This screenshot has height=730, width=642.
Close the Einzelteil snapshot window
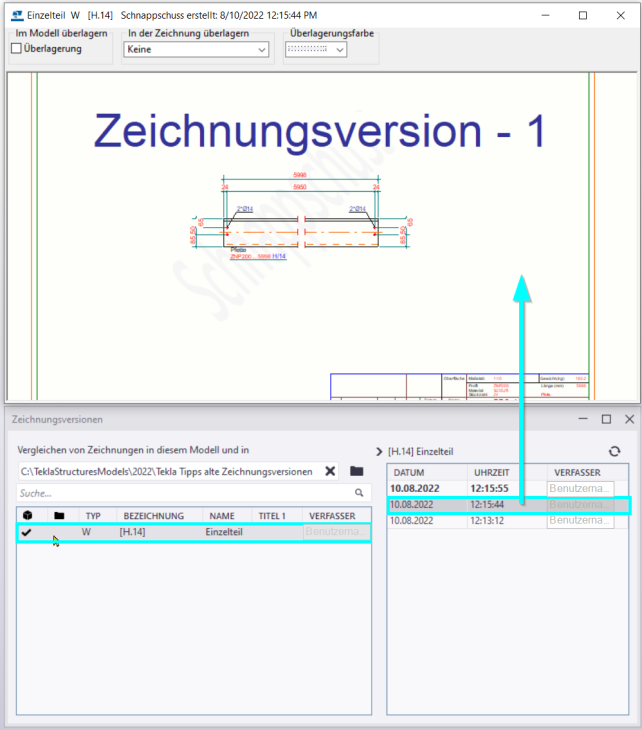pyautogui.click(x=621, y=15)
